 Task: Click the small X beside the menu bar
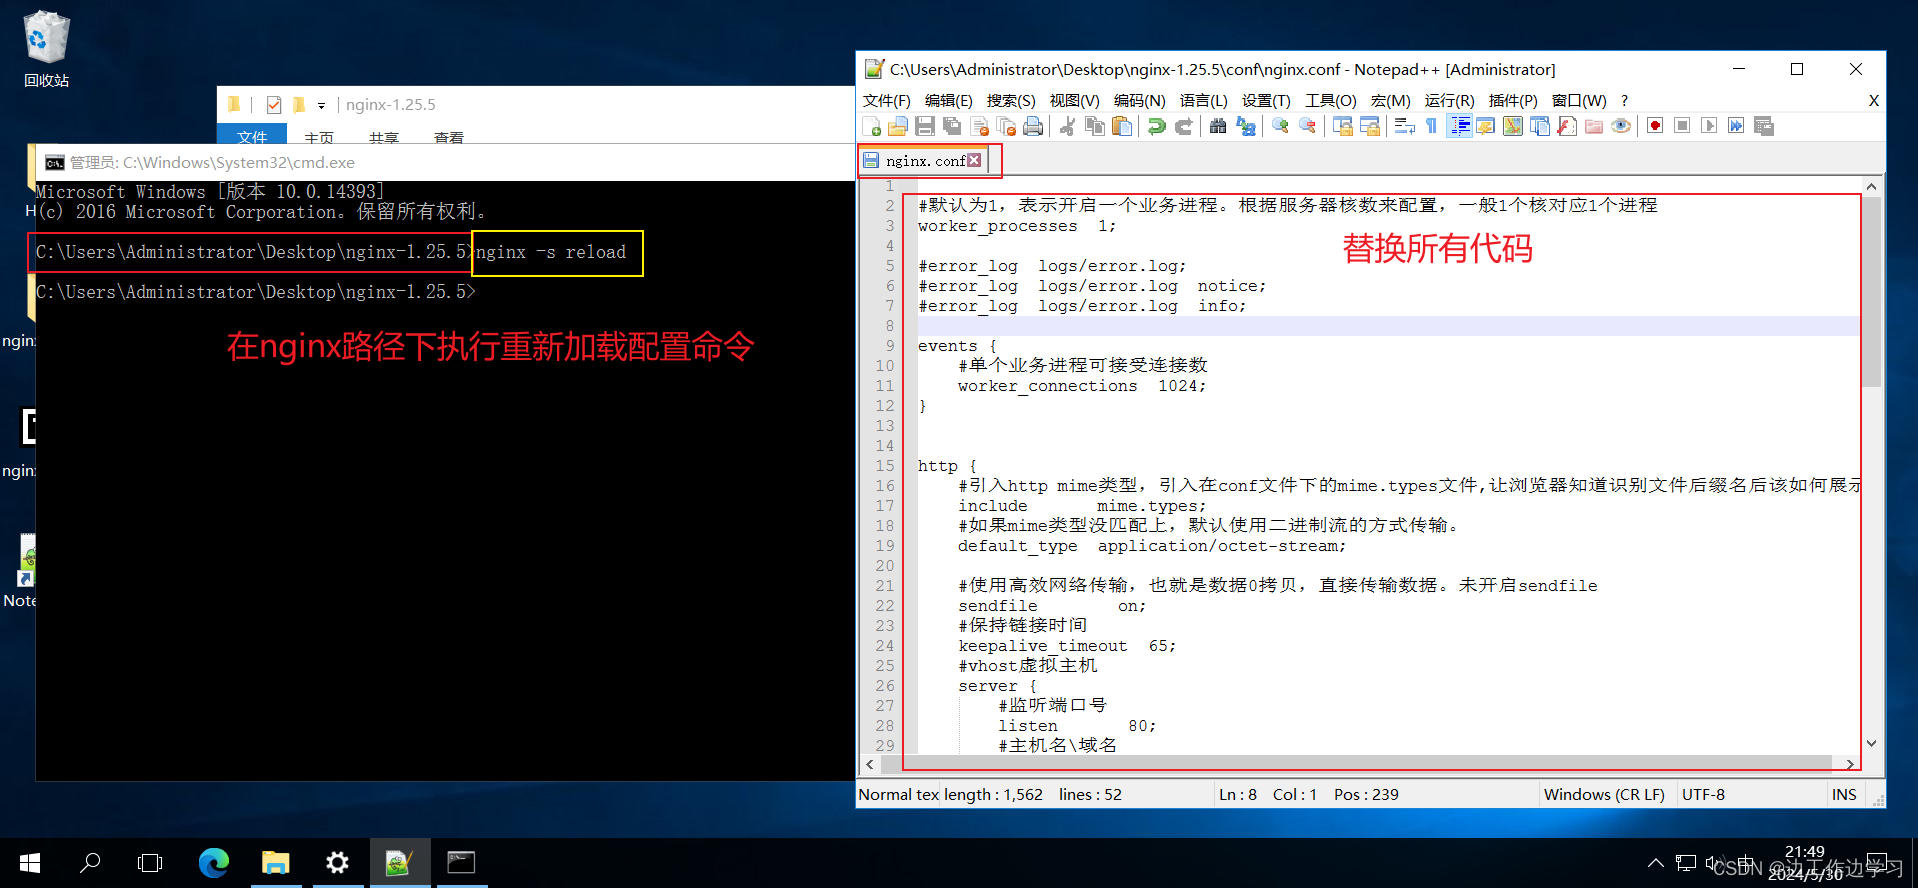pos(1874,101)
